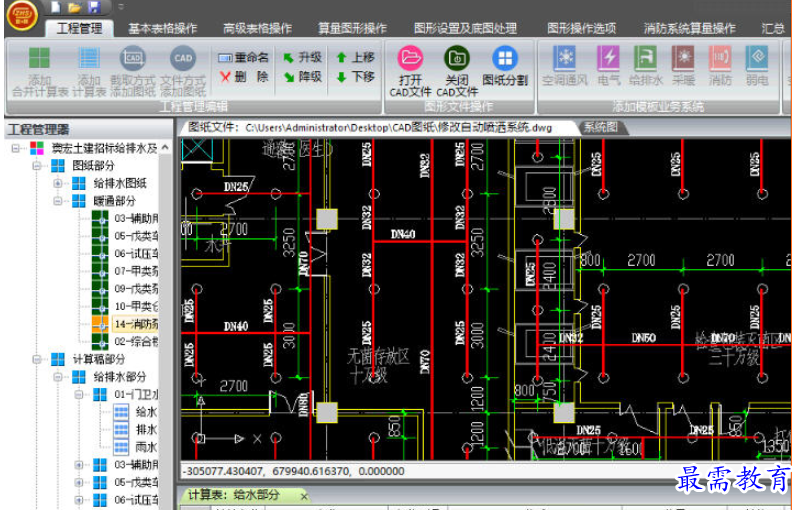Open the 系统图 drawing tab

pos(601,127)
